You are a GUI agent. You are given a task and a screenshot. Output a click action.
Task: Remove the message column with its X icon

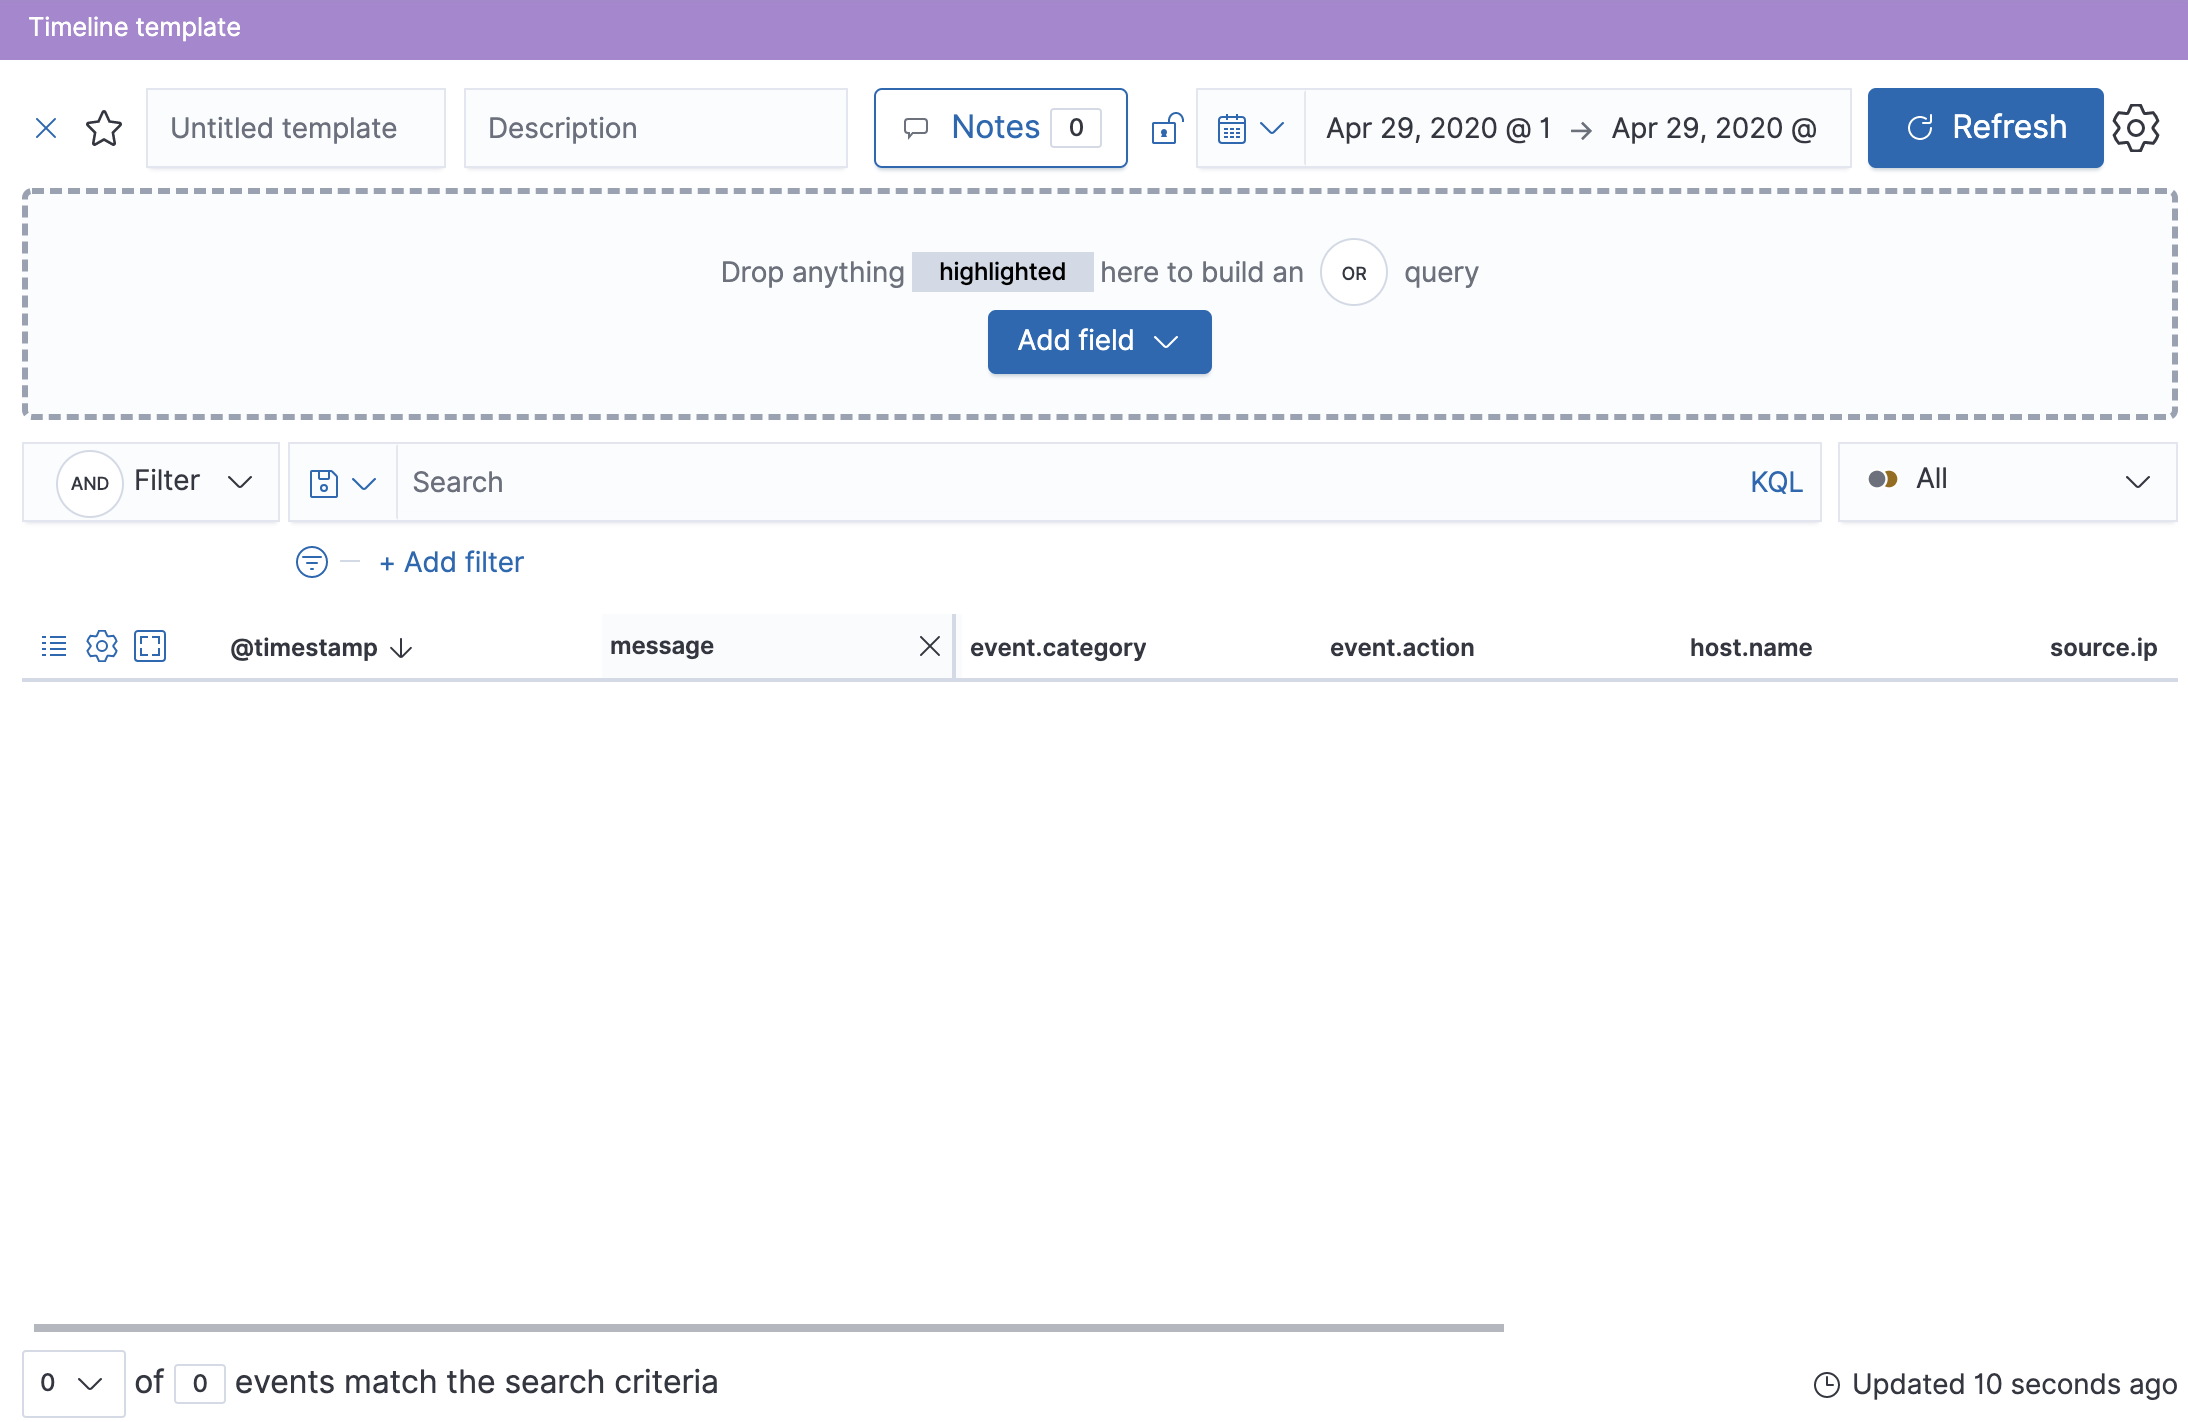pos(930,646)
